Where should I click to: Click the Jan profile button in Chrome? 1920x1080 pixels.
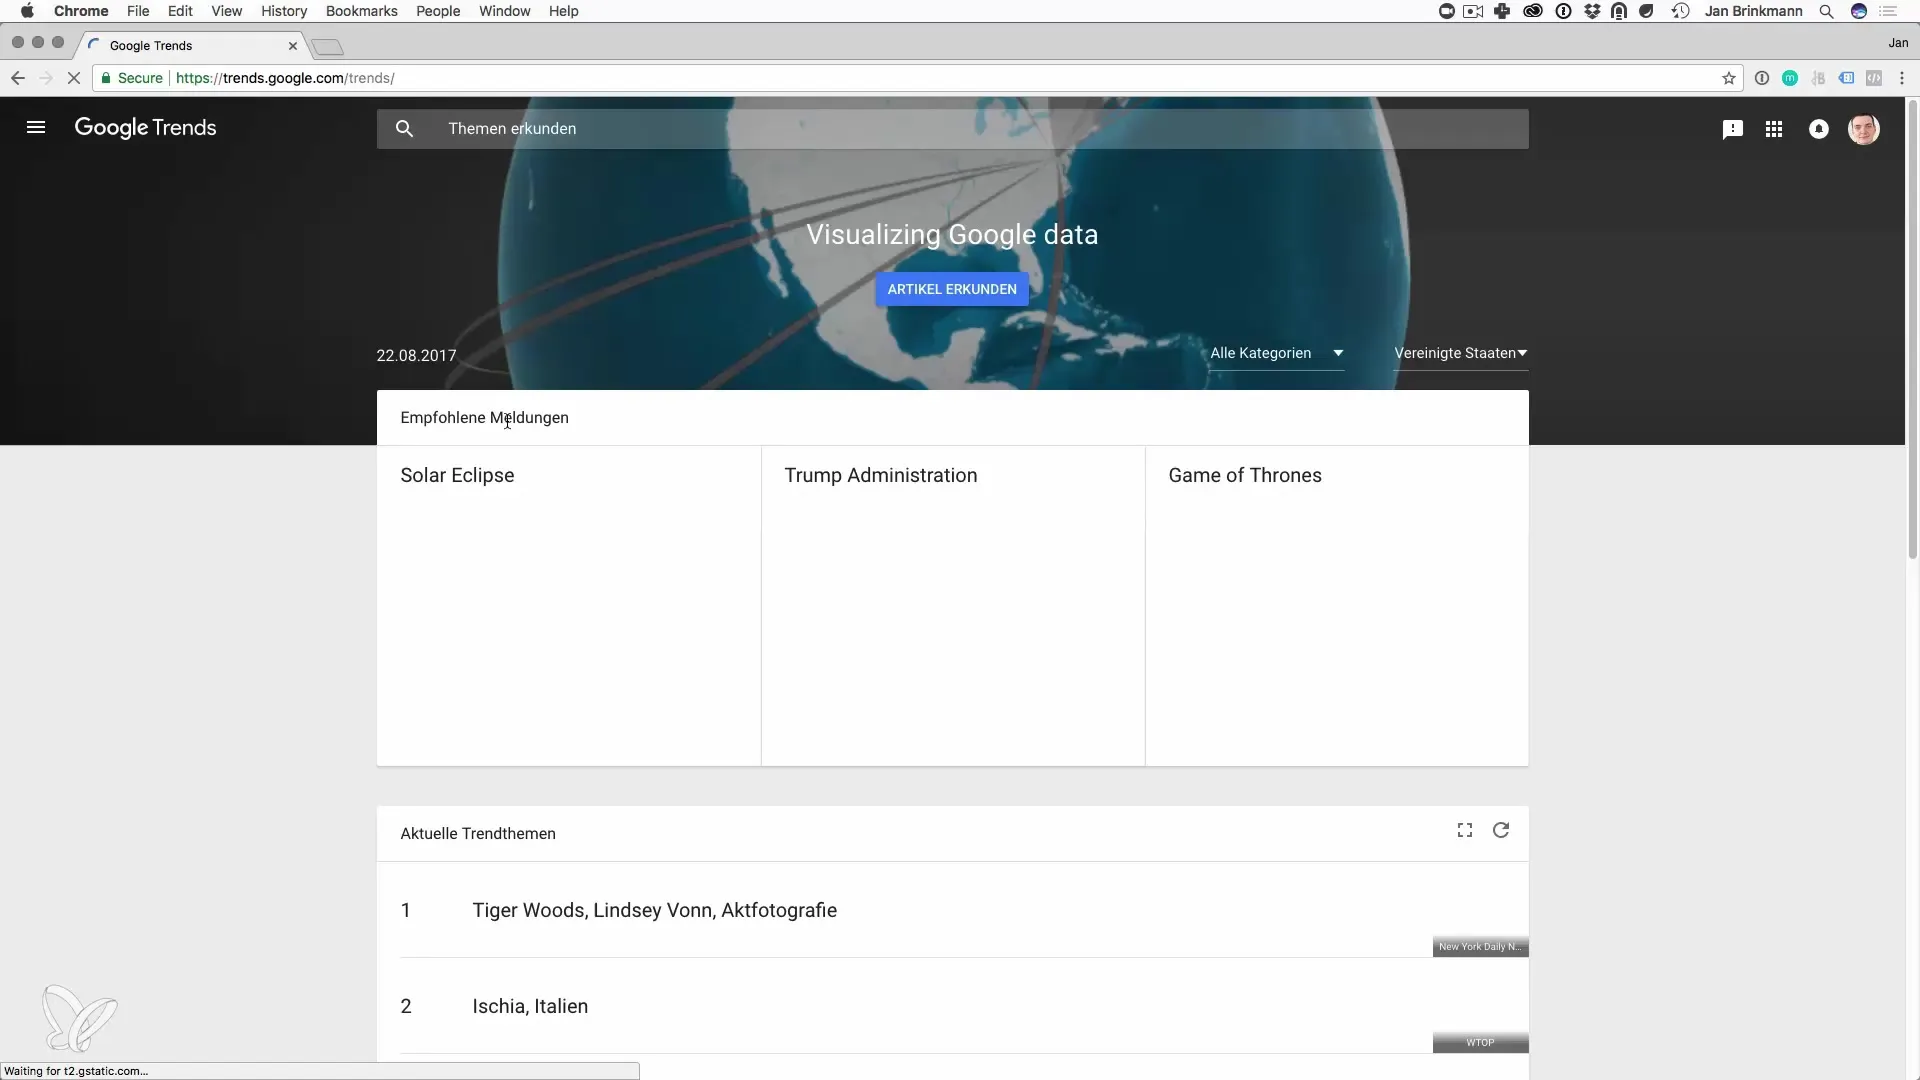coord(1898,43)
